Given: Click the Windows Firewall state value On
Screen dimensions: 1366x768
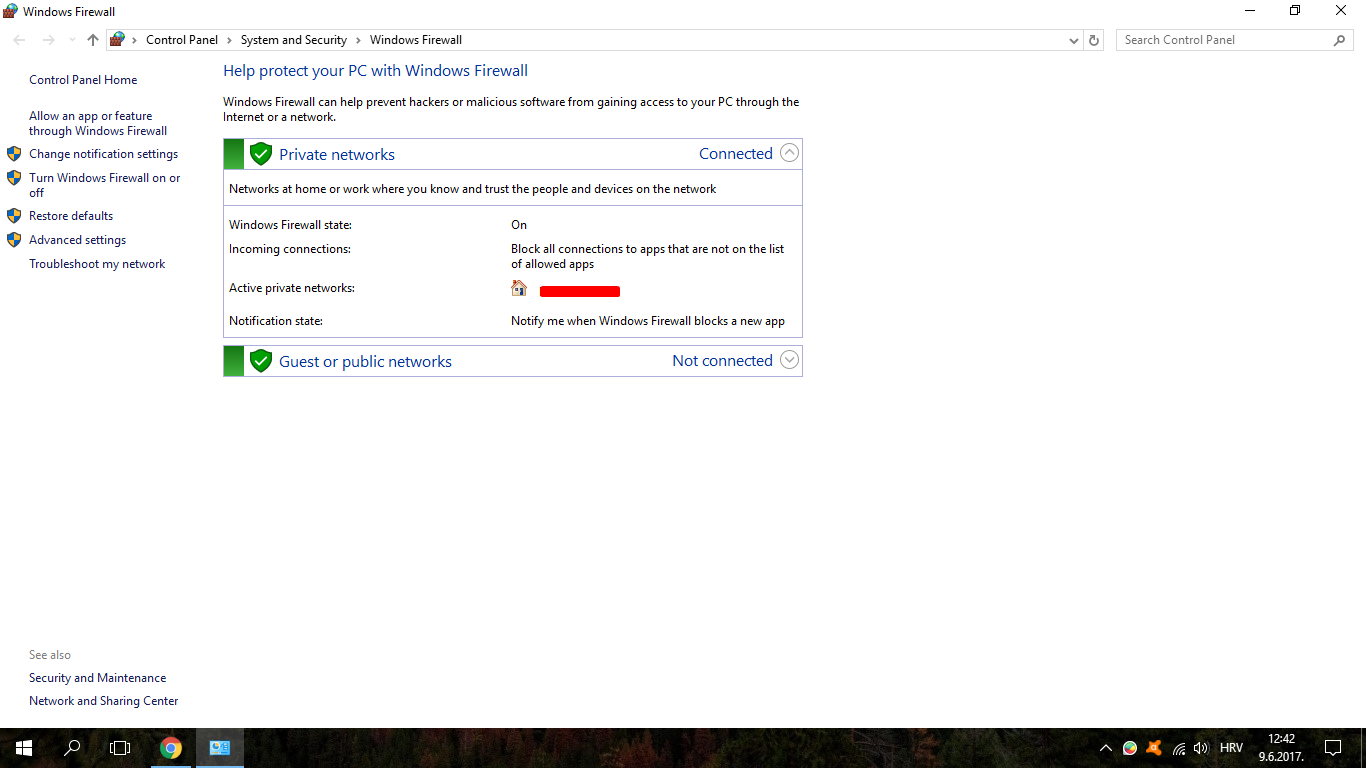Looking at the screenshot, I should click(x=519, y=225).
